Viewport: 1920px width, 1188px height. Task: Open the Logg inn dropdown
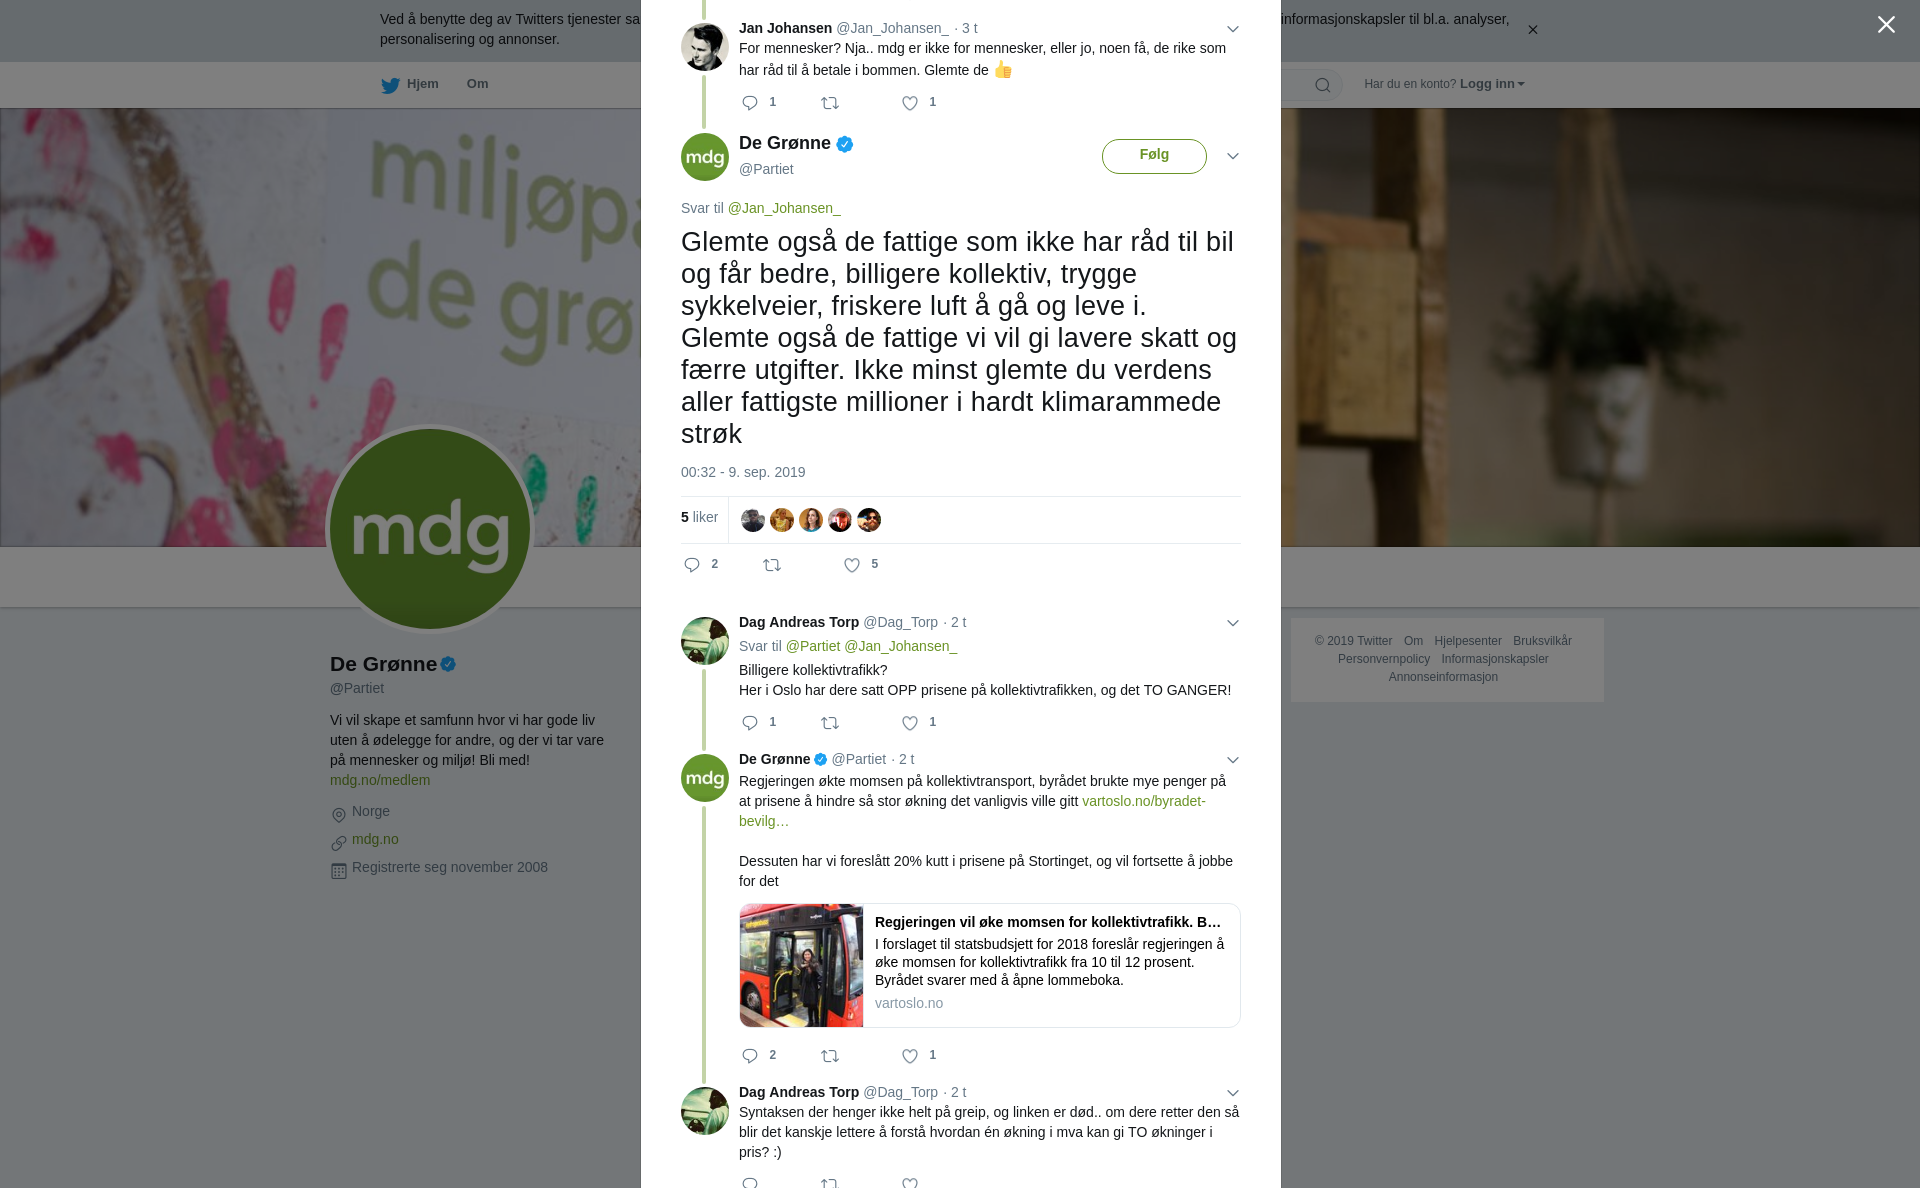(x=1492, y=84)
